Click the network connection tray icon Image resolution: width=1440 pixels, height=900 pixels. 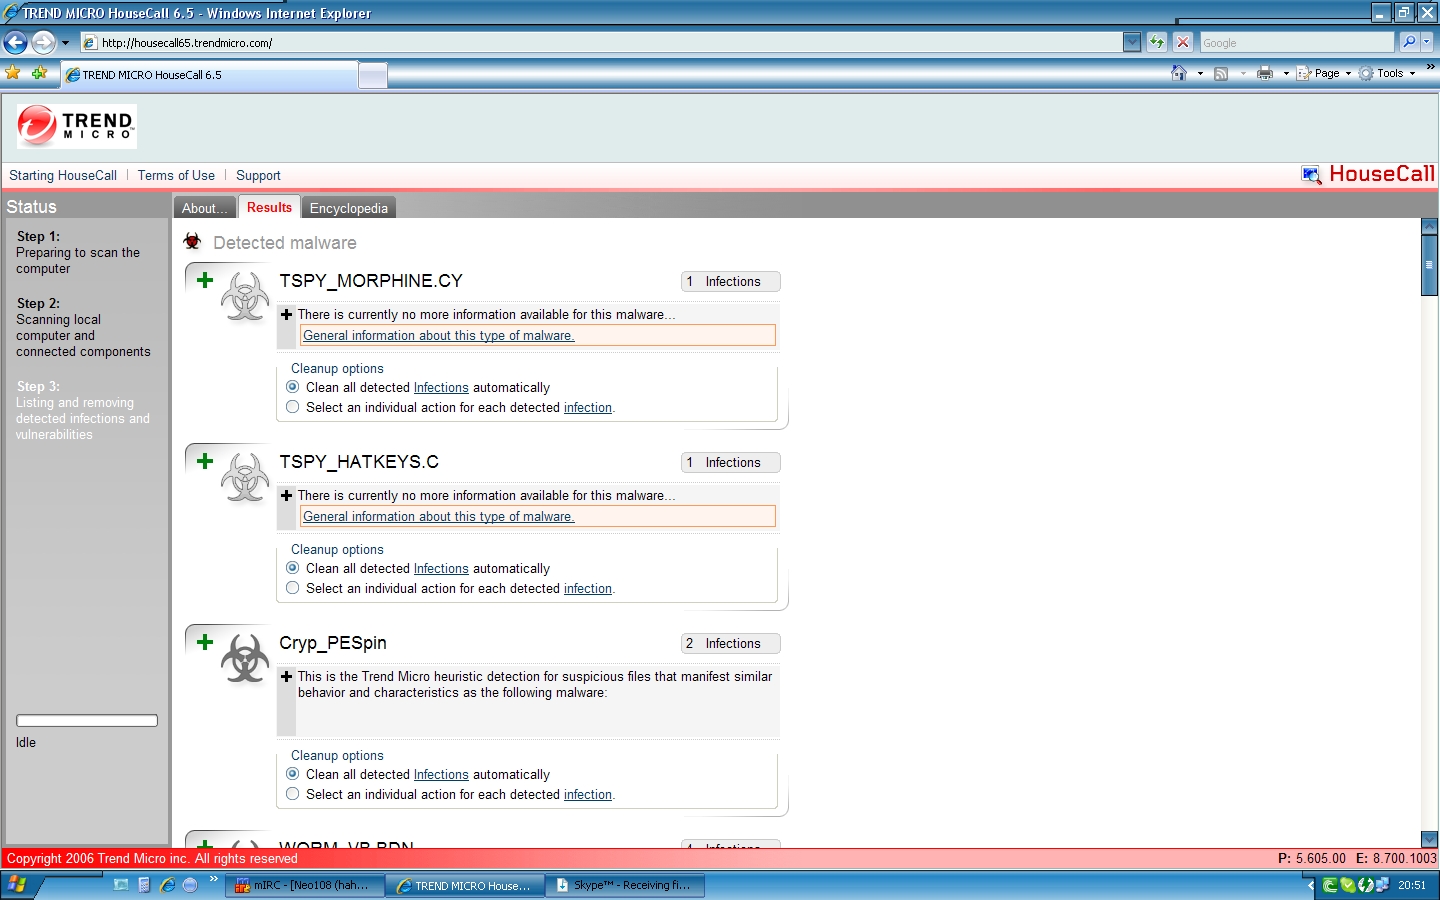(x=1381, y=885)
